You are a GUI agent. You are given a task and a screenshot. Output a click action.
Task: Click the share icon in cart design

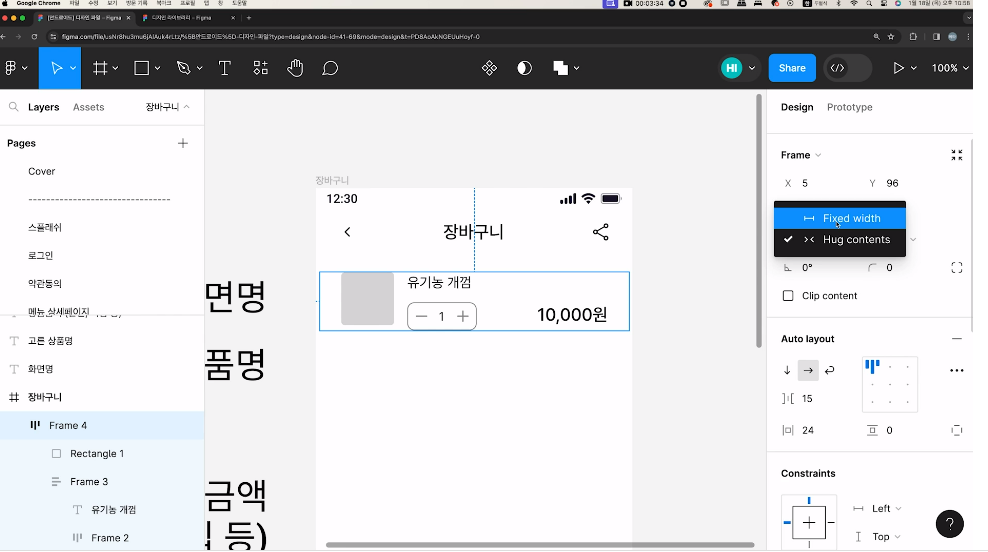click(x=600, y=232)
